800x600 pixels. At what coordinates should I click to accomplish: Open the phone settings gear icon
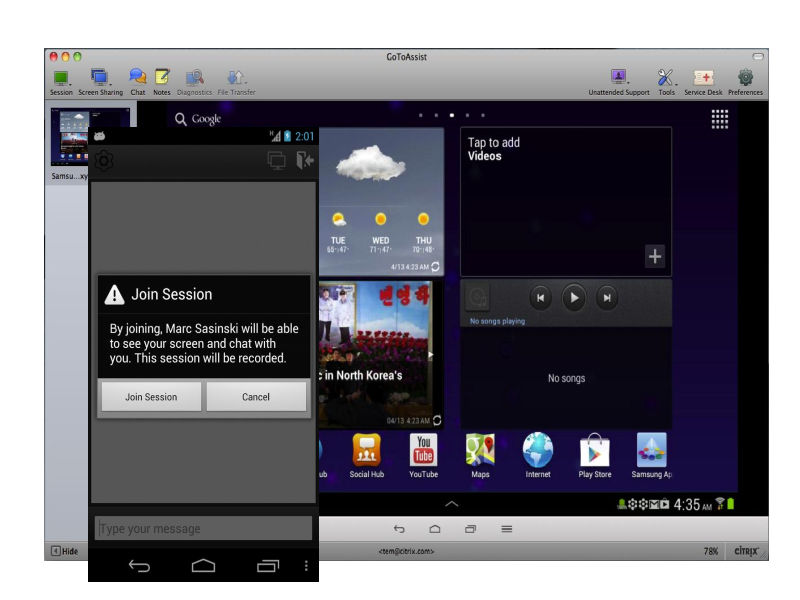tap(104, 161)
